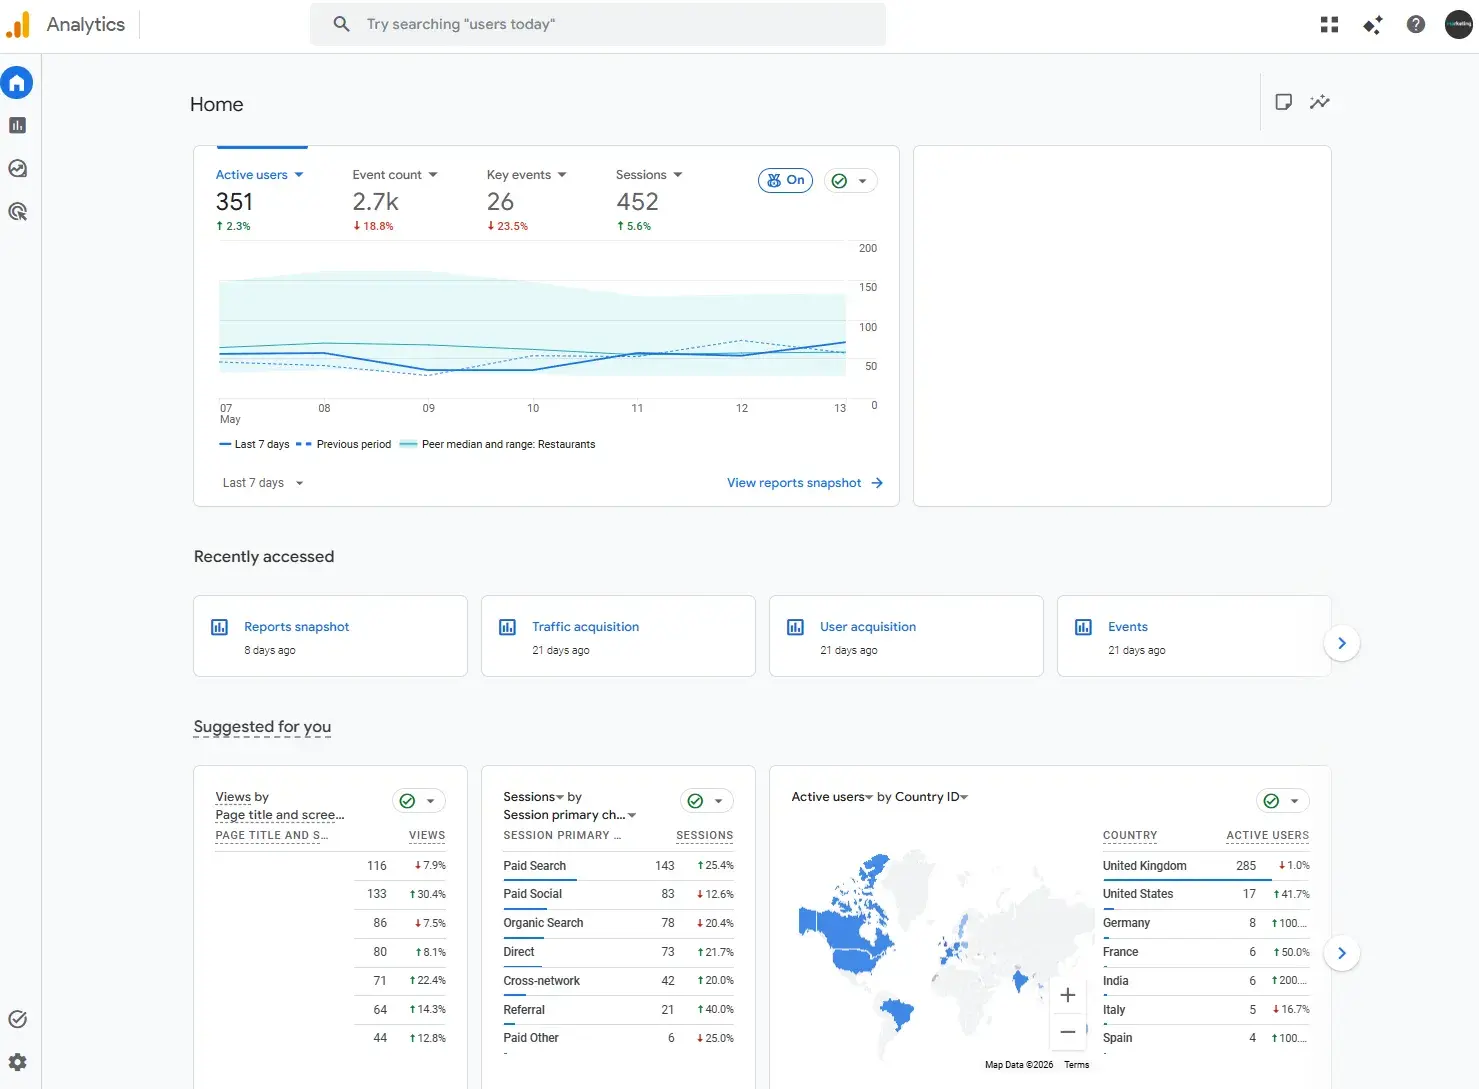Change the Active users metric on map card
The width and height of the screenshot is (1479, 1089).
832,797
